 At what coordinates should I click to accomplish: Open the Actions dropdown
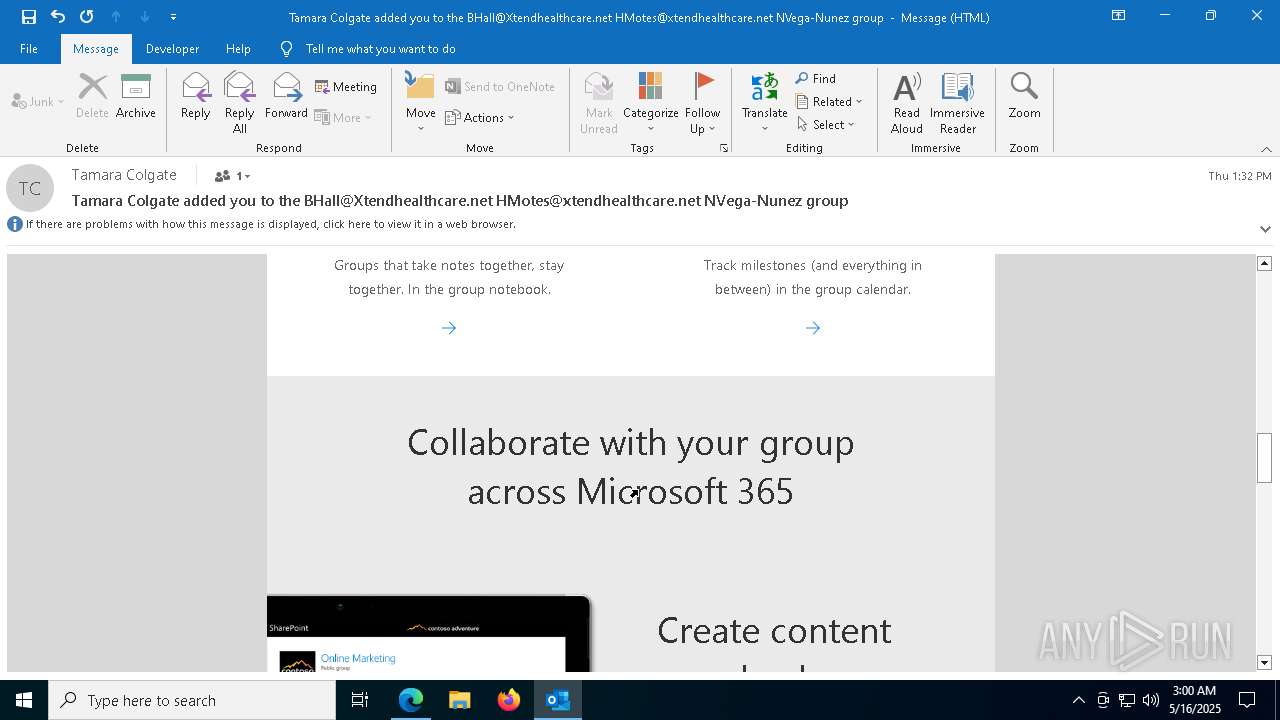(x=480, y=117)
